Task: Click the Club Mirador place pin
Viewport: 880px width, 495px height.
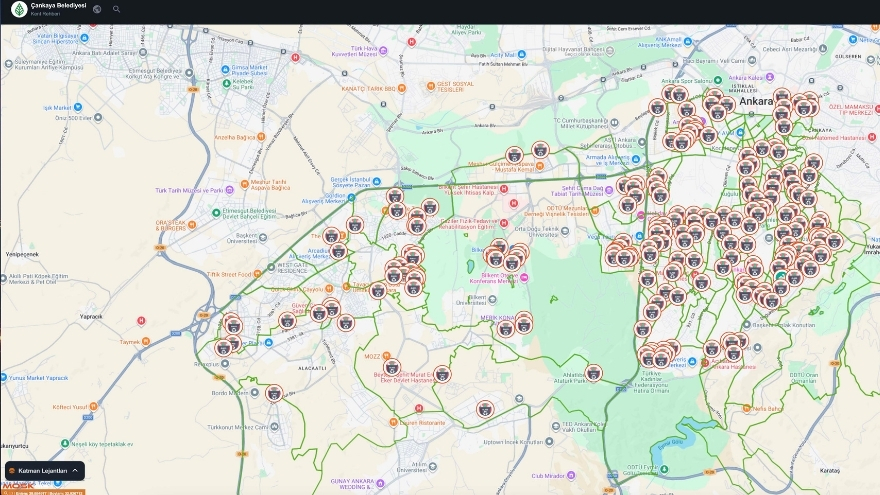Action: tap(573, 476)
